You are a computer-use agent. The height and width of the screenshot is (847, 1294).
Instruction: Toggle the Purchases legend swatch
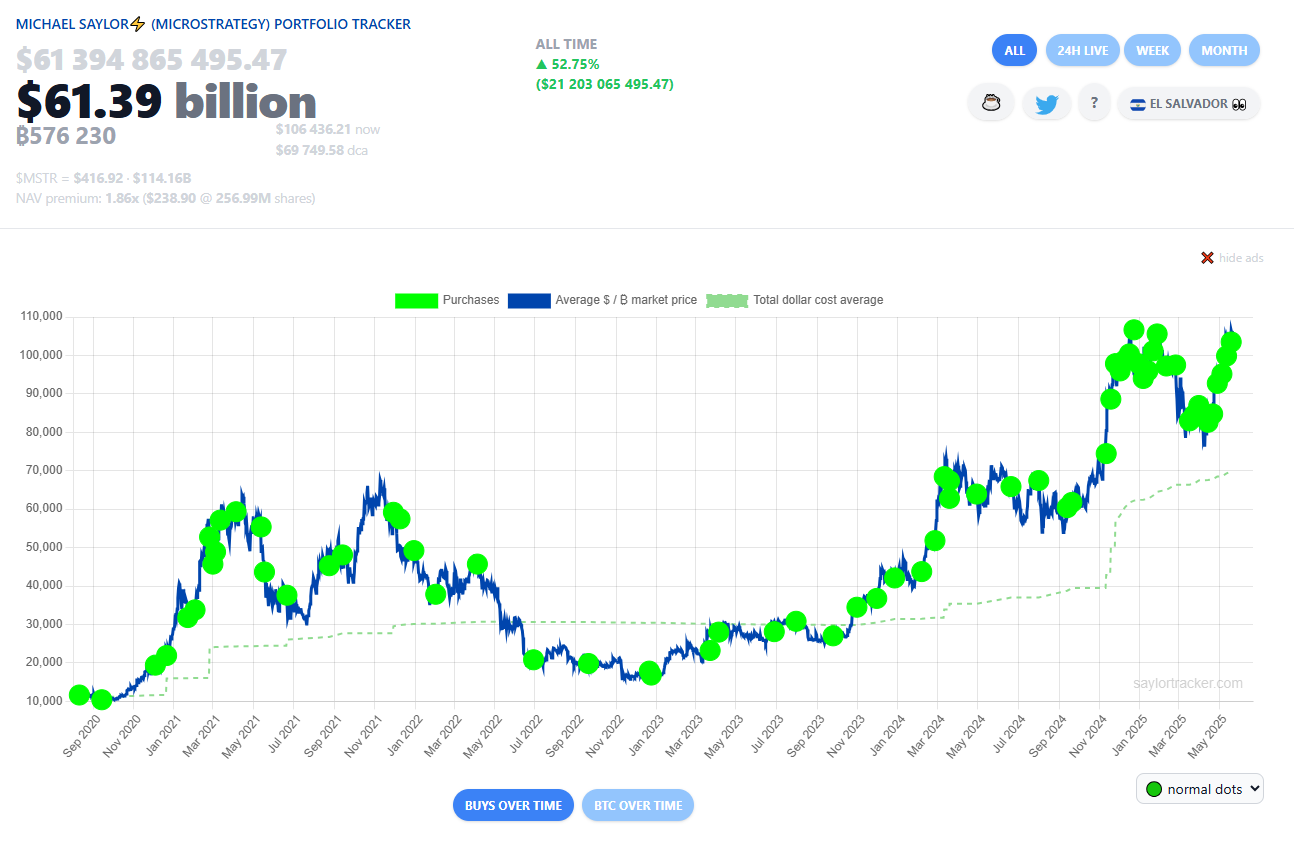point(417,300)
